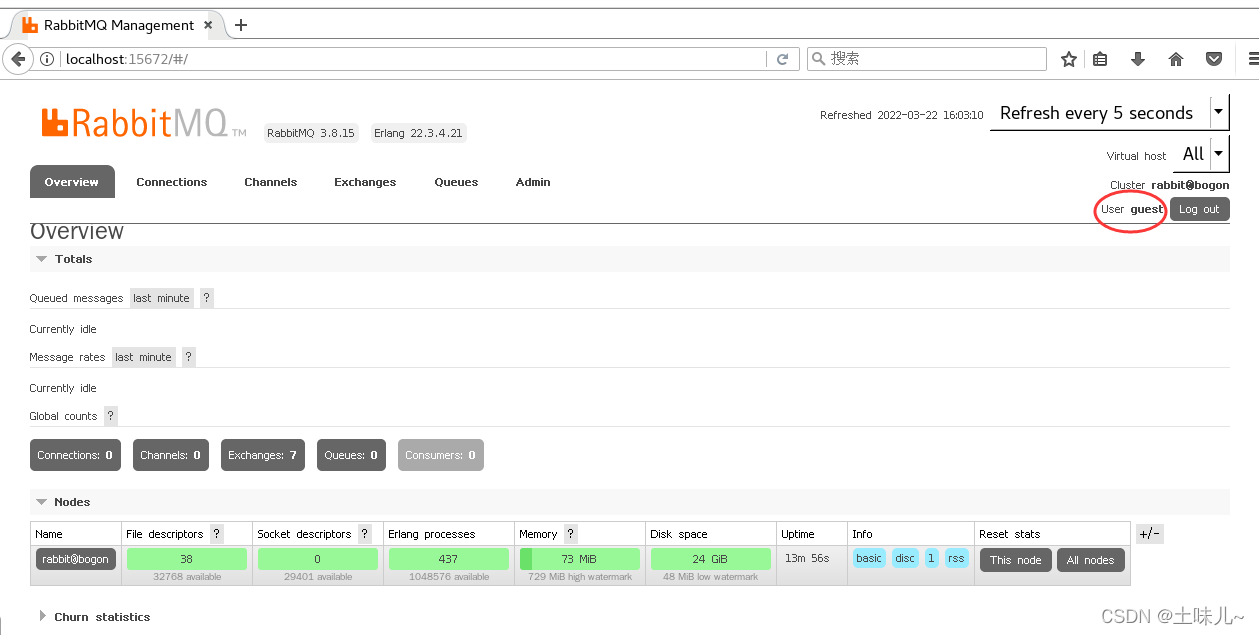
Task: Click the Disk space 24 GiB bar
Action: coord(711,559)
